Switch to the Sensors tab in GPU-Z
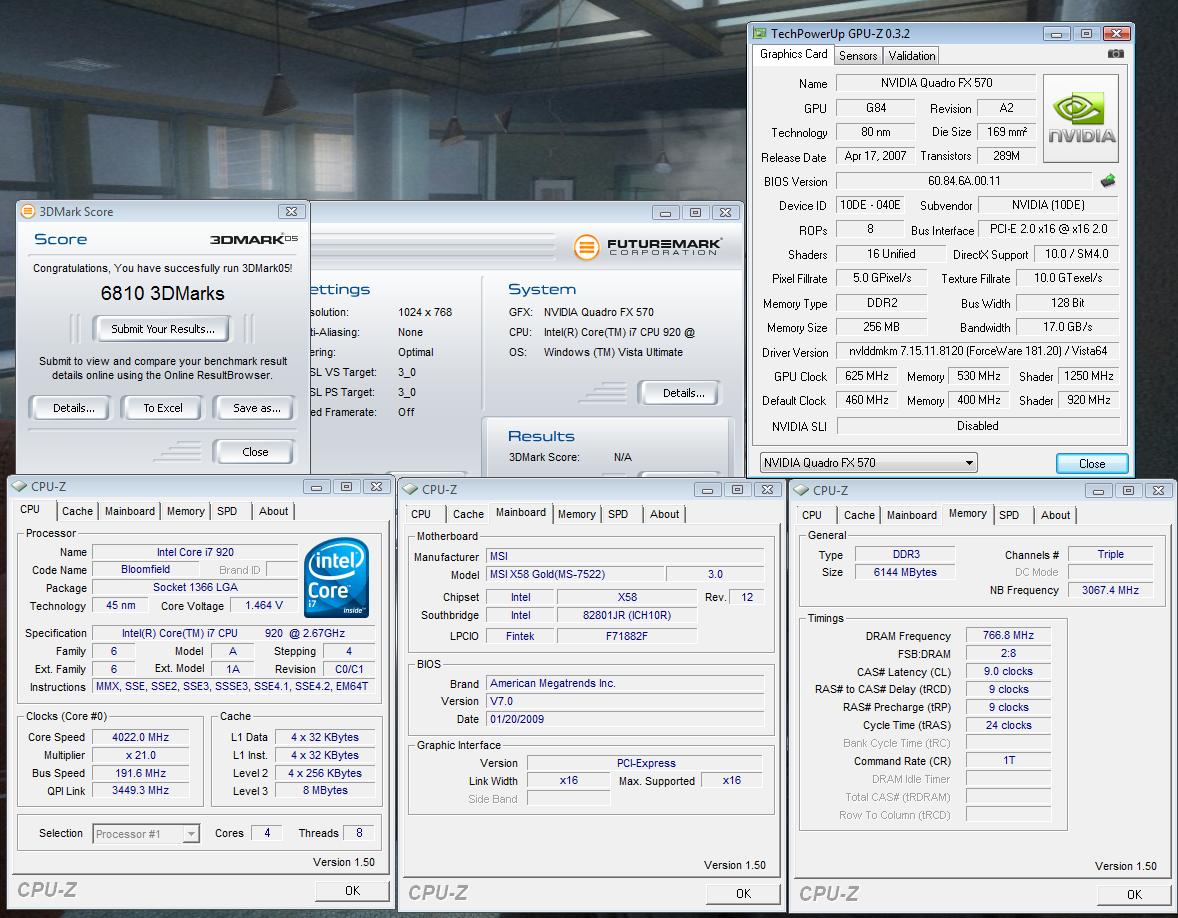 click(857, 56)
